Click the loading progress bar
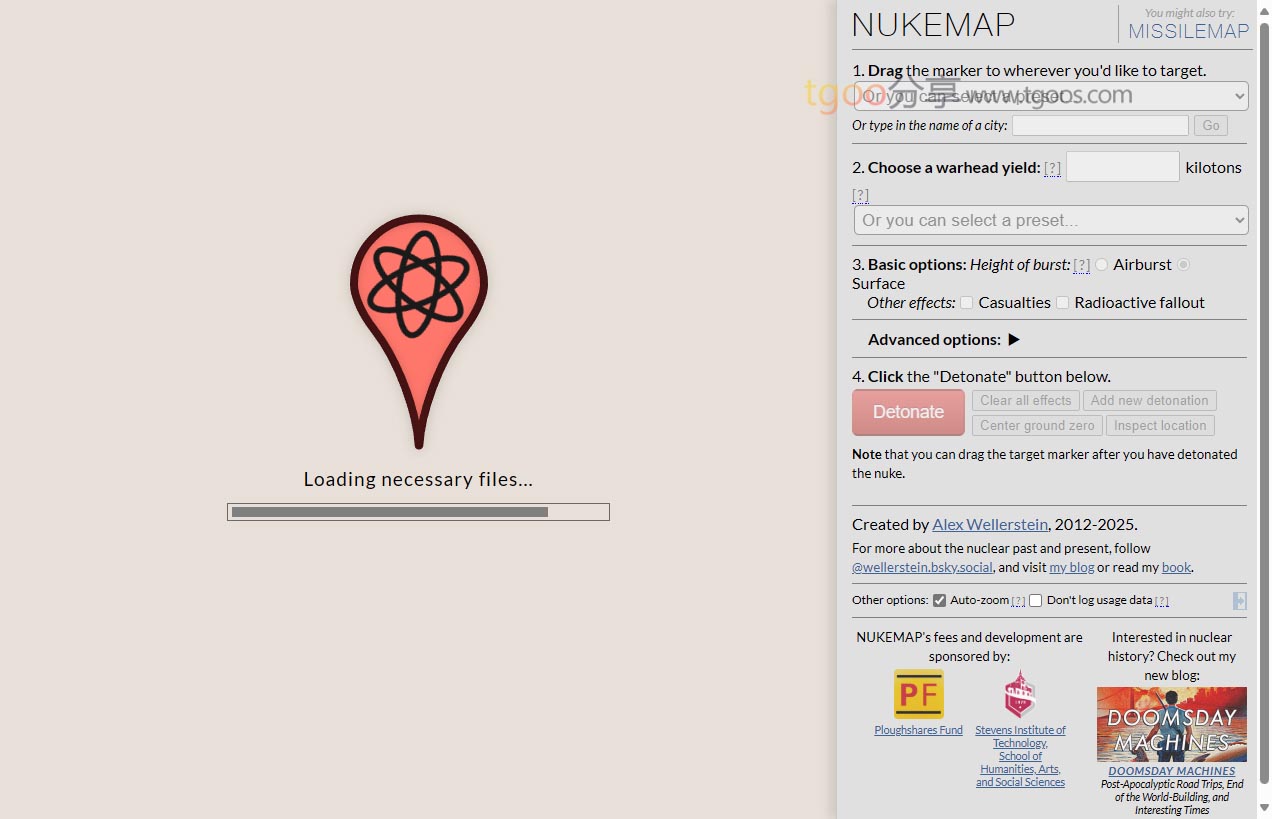This screenshot has height=819, width=1272. [x=418, y=512]
